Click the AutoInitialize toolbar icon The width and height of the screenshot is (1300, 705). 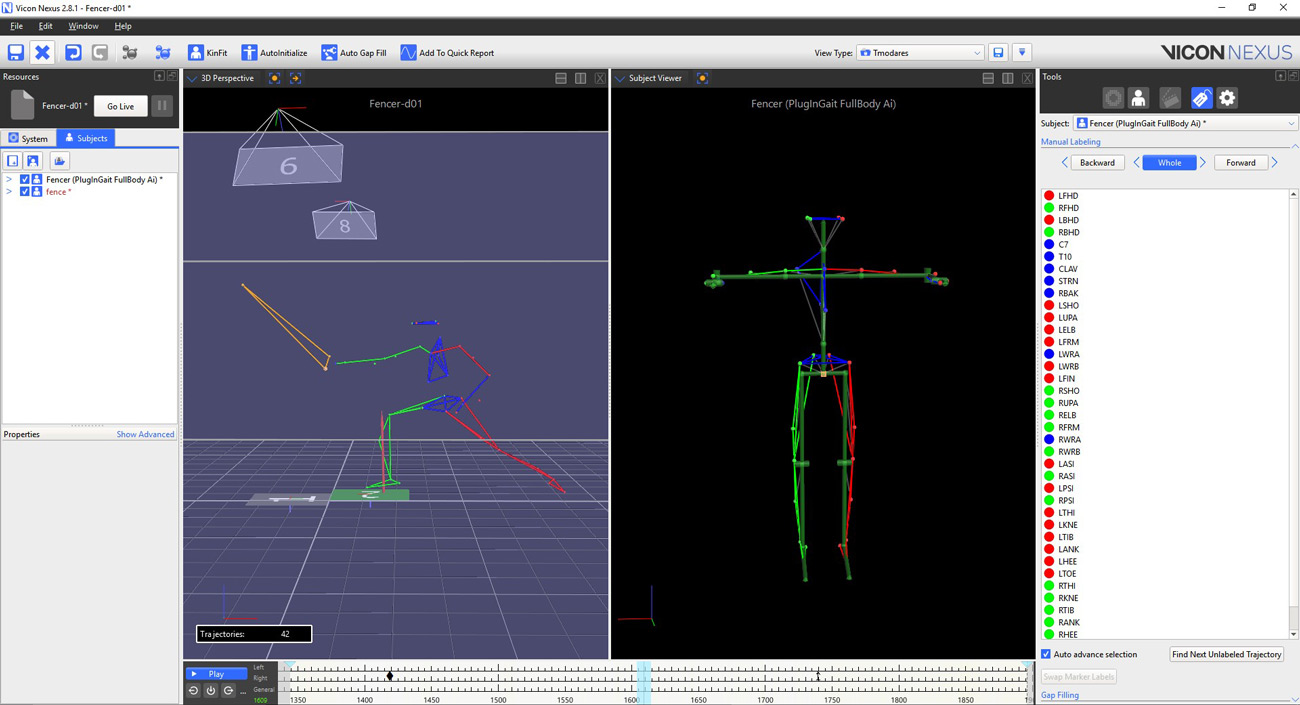(x=249, y=53)
